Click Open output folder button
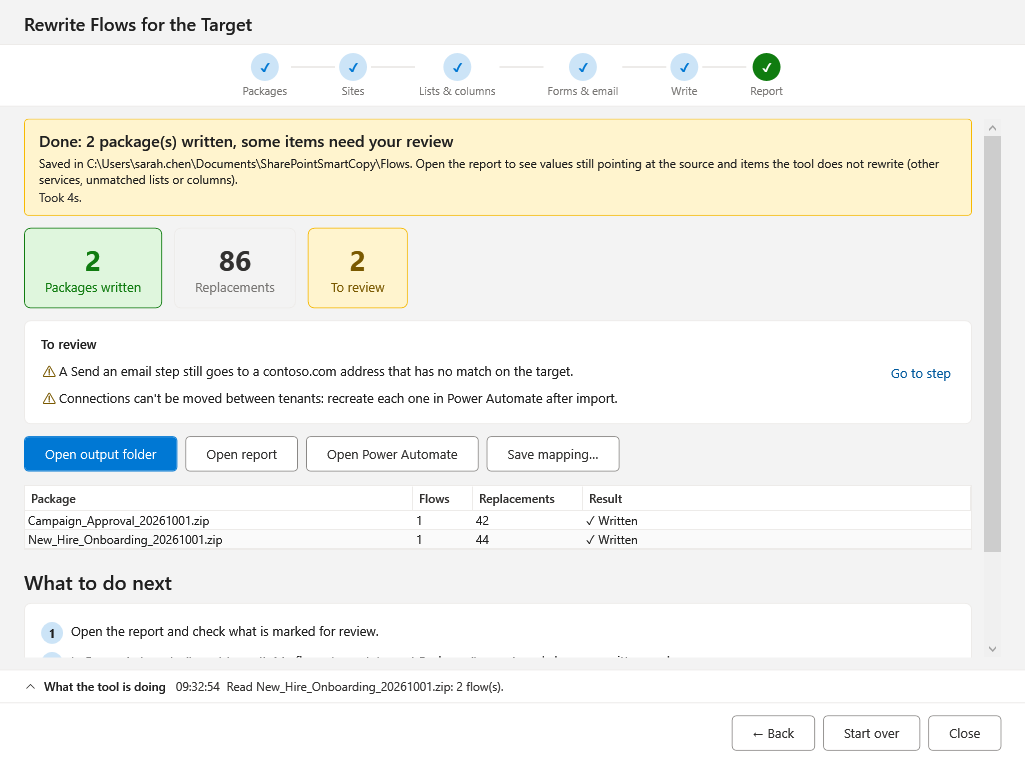The width and height of the screenshot is (1025, 762). (101, 454)
